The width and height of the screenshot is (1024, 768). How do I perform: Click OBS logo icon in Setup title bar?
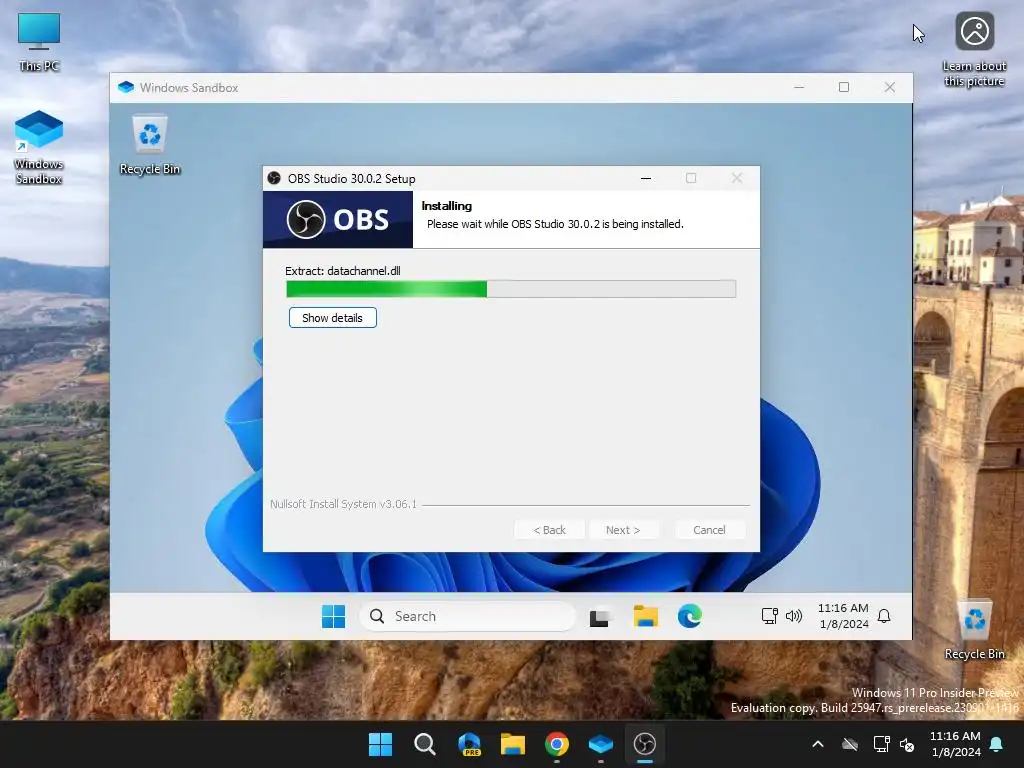[274, 178]
